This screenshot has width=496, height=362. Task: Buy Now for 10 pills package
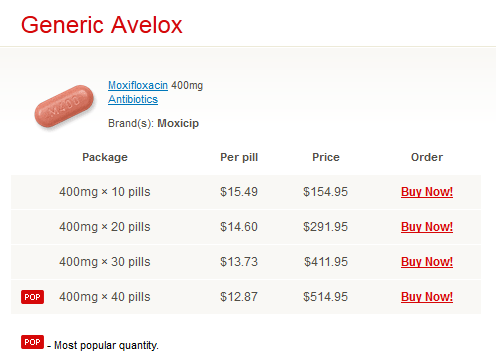pos(427,192)
